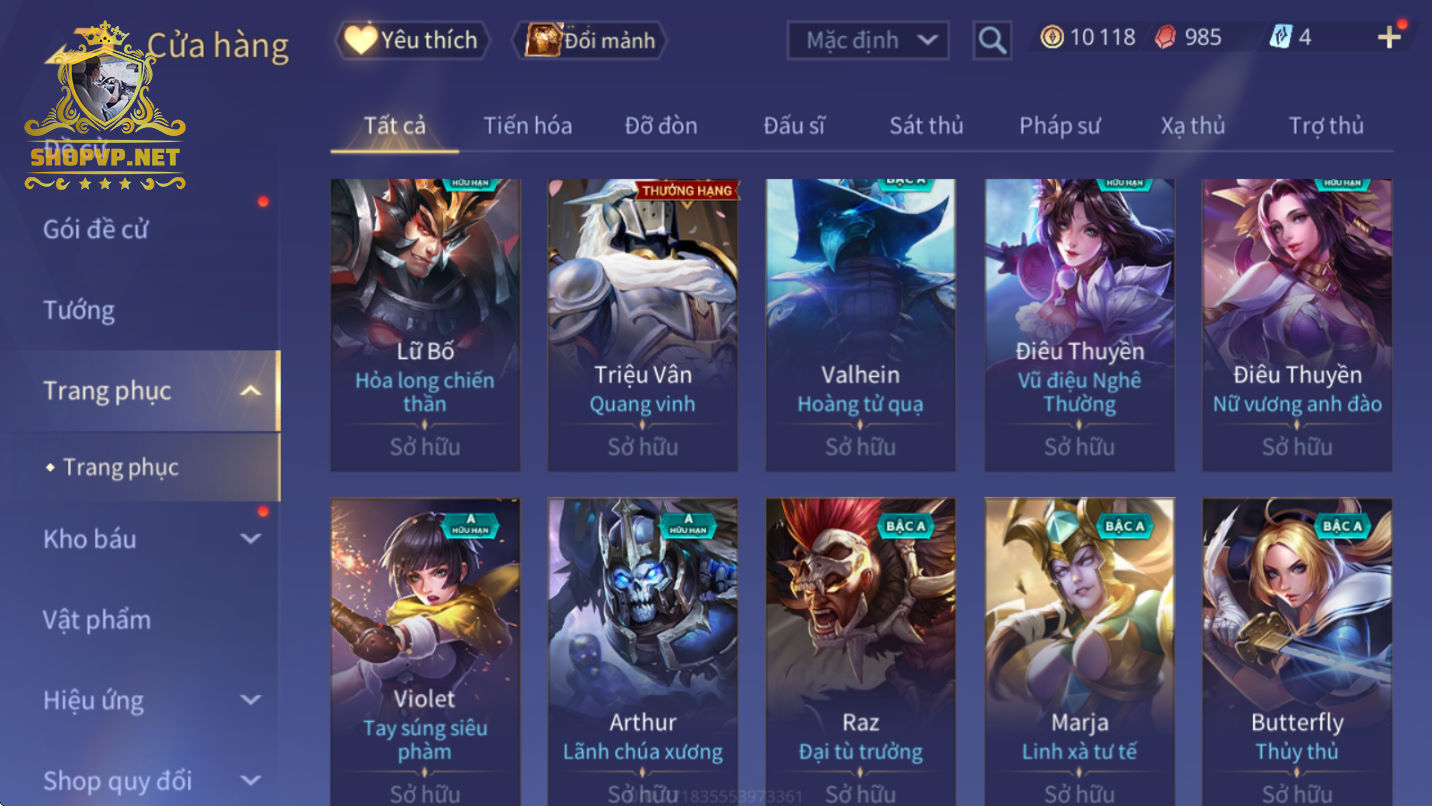Open Gói đề cử in the sidebar
The height and width of the screenshot is (806, 1432).
(95, 229)
